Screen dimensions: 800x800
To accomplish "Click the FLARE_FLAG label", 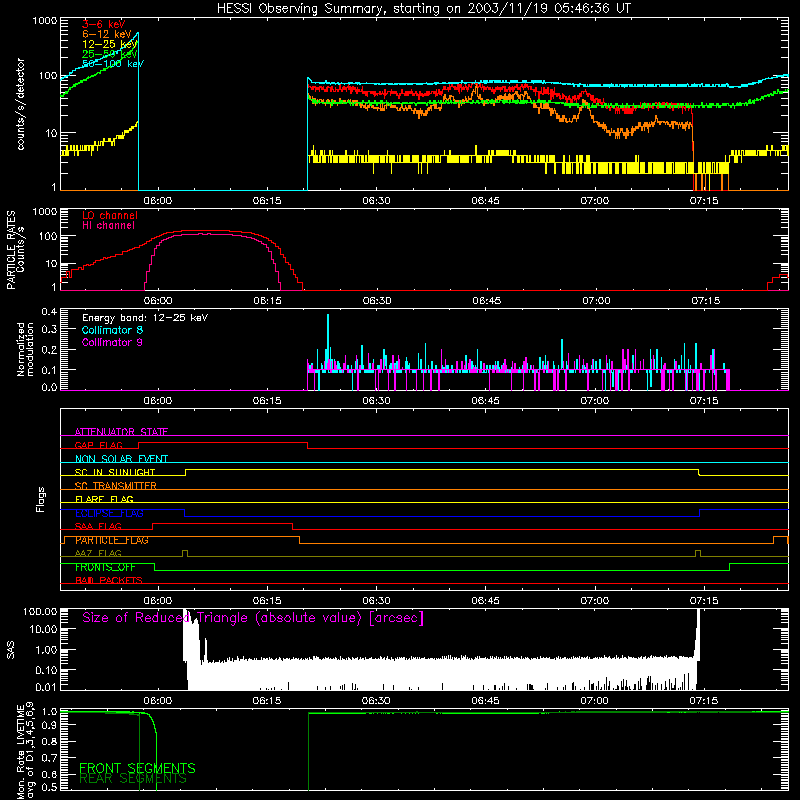I will pyautogui.click(x=104, y=499).
